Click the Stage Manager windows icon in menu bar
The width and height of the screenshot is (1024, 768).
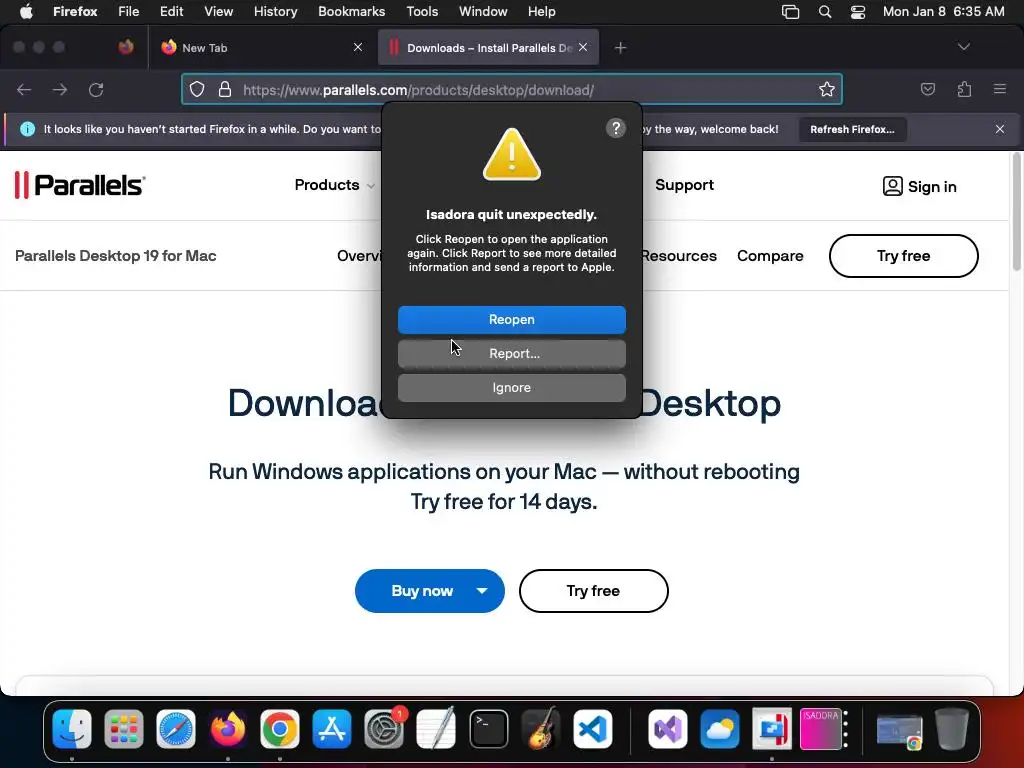[790, 12]
